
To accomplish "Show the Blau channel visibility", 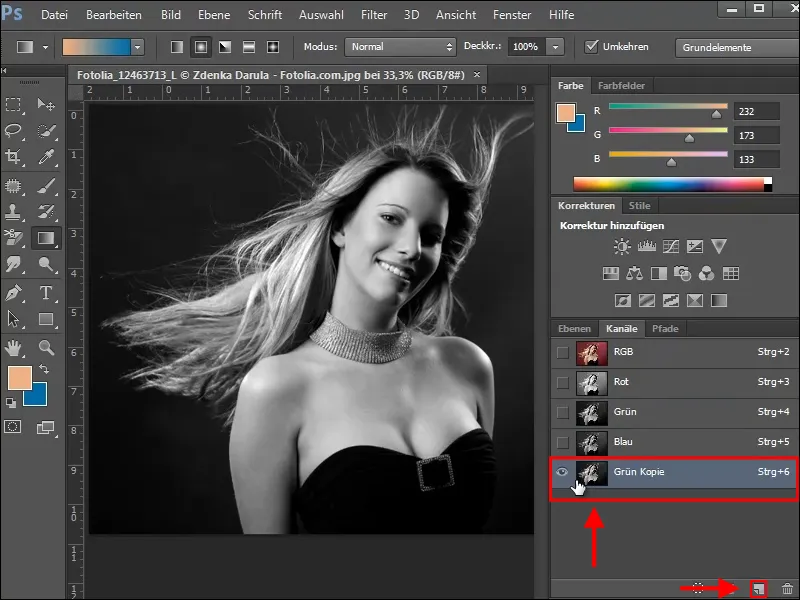I will [x=562, y=442].
